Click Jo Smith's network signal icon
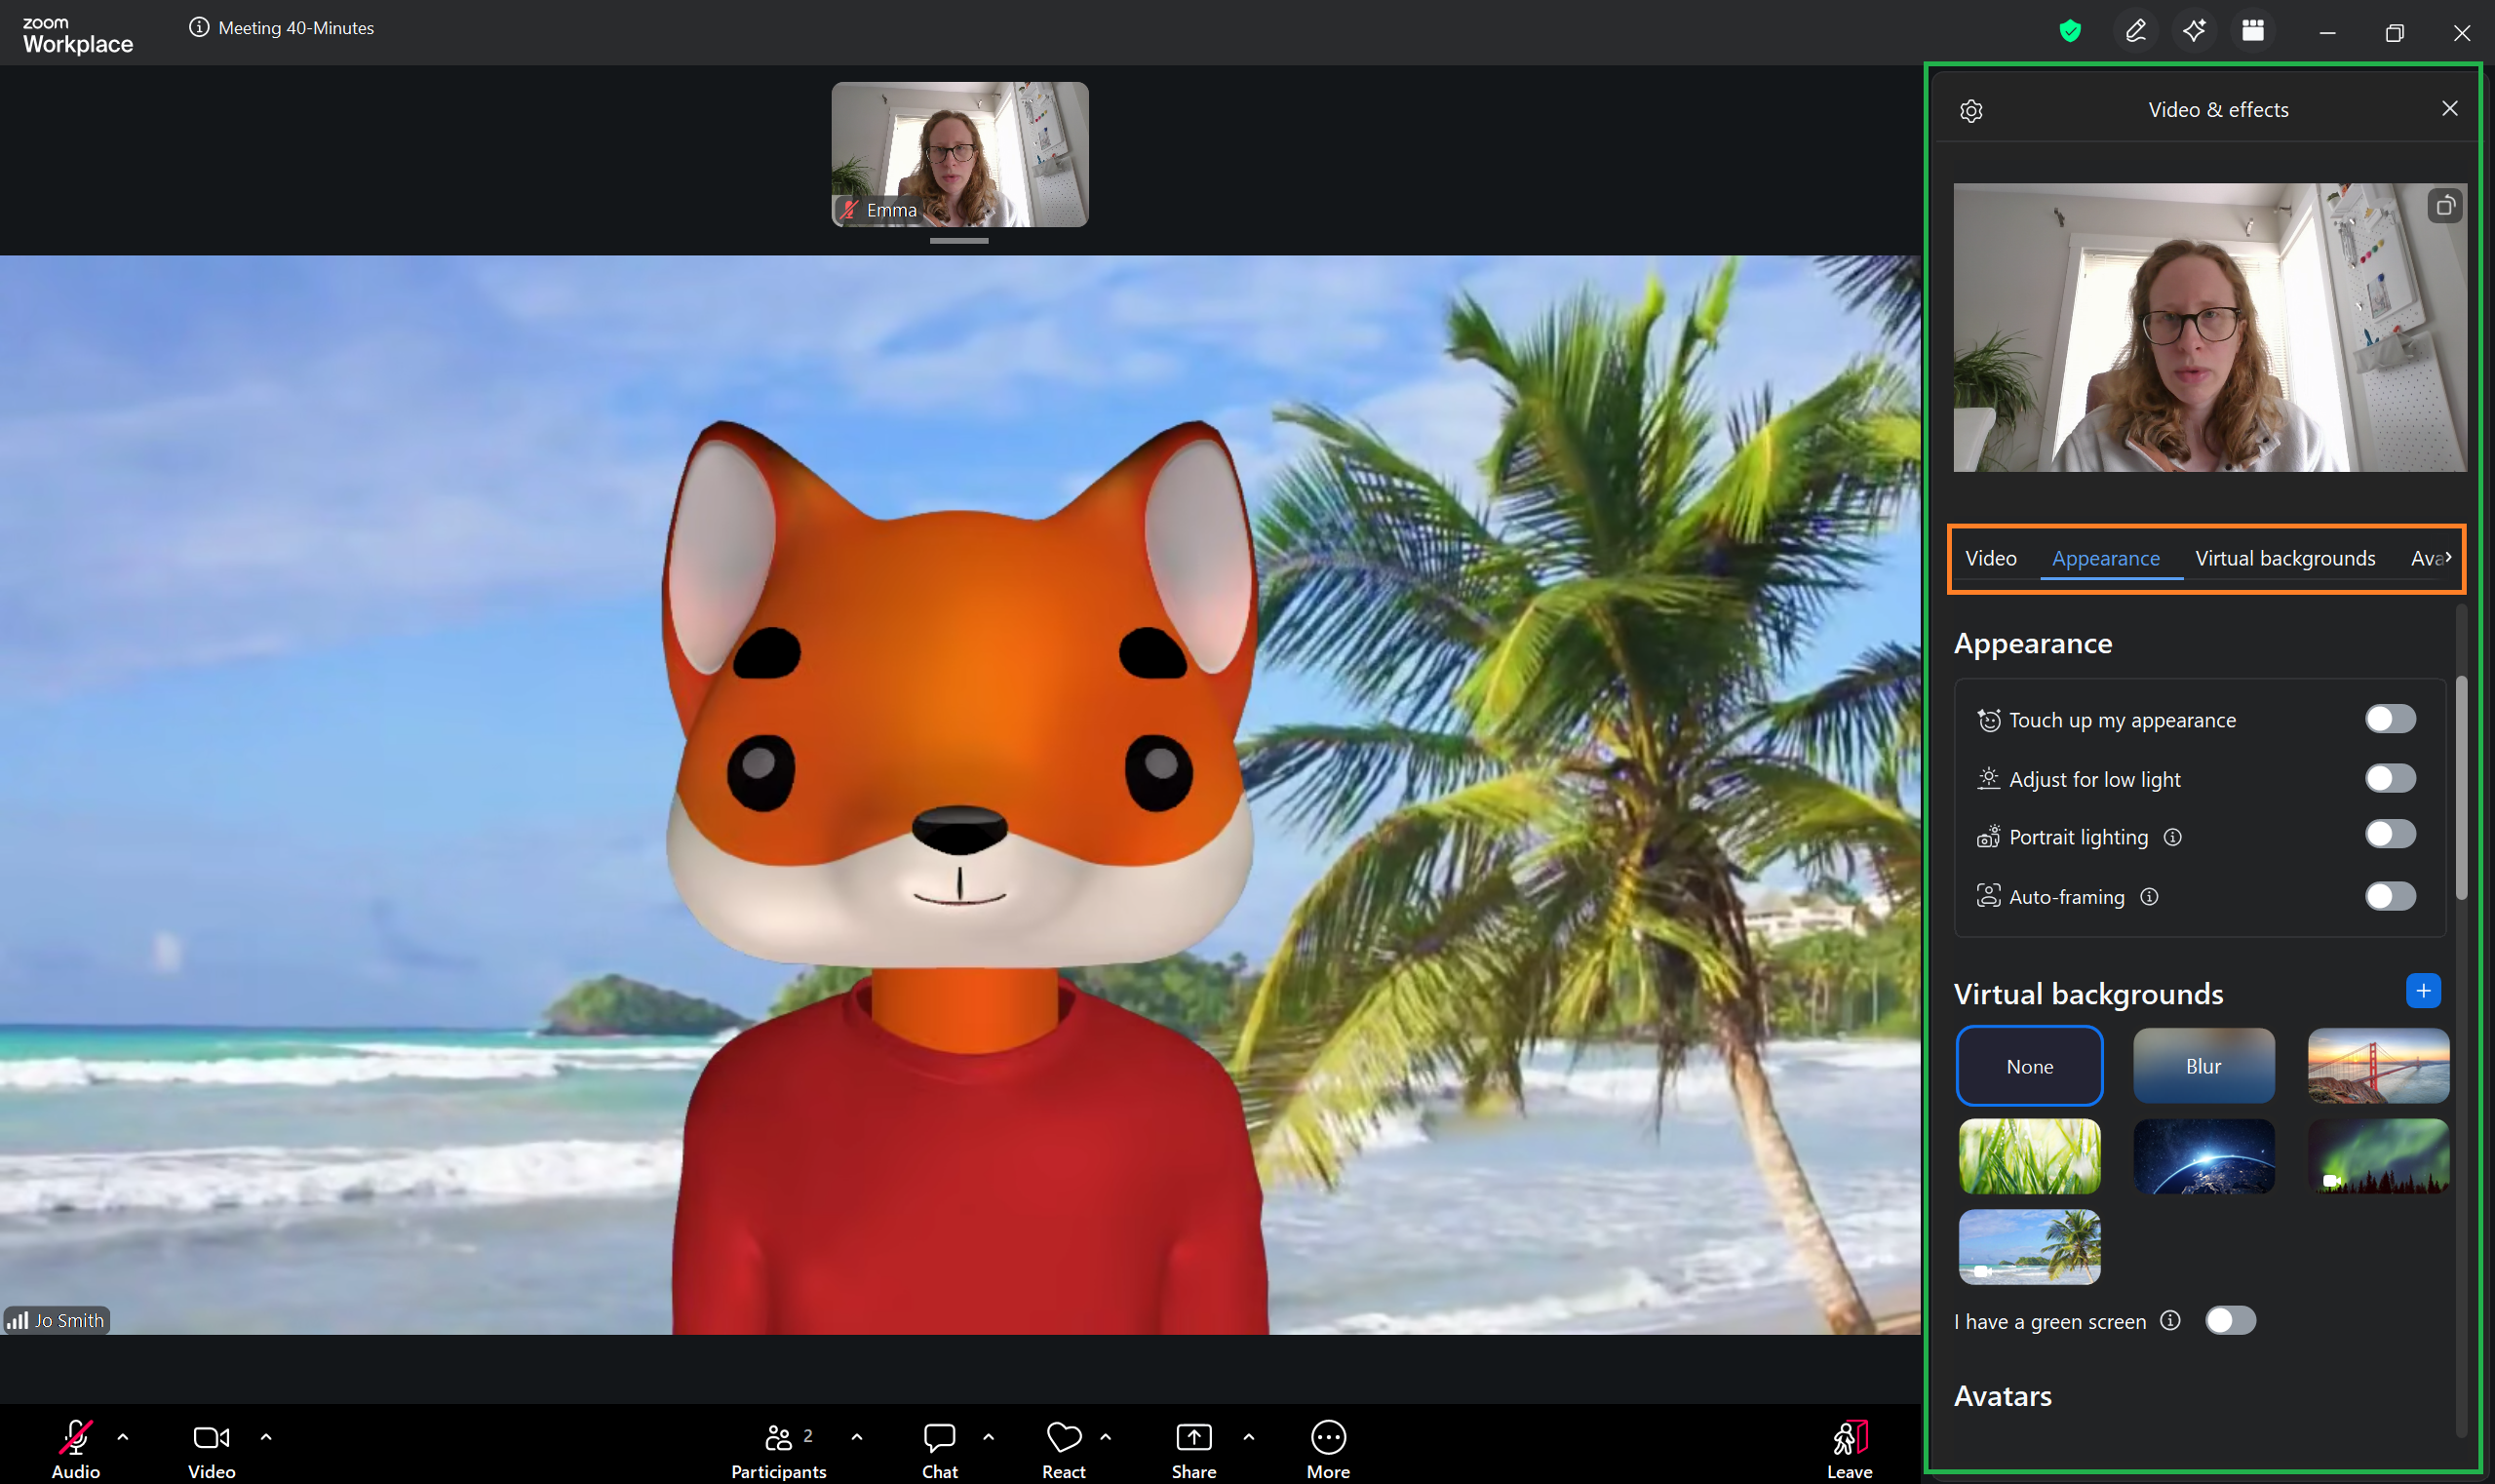This screenshot has height=1484, width=2495. (x=17, y=1321)
